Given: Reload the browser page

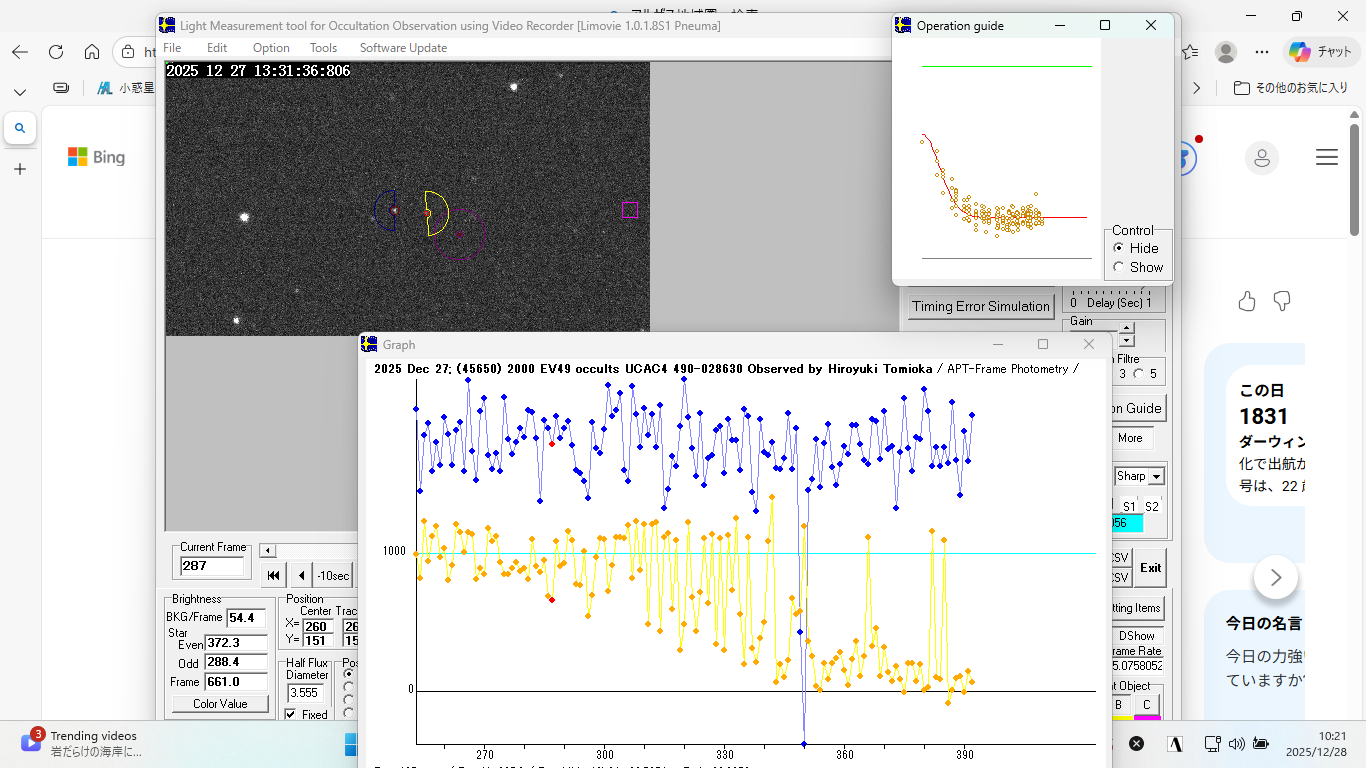Looking at the screenshot, I should coord(56,52).
